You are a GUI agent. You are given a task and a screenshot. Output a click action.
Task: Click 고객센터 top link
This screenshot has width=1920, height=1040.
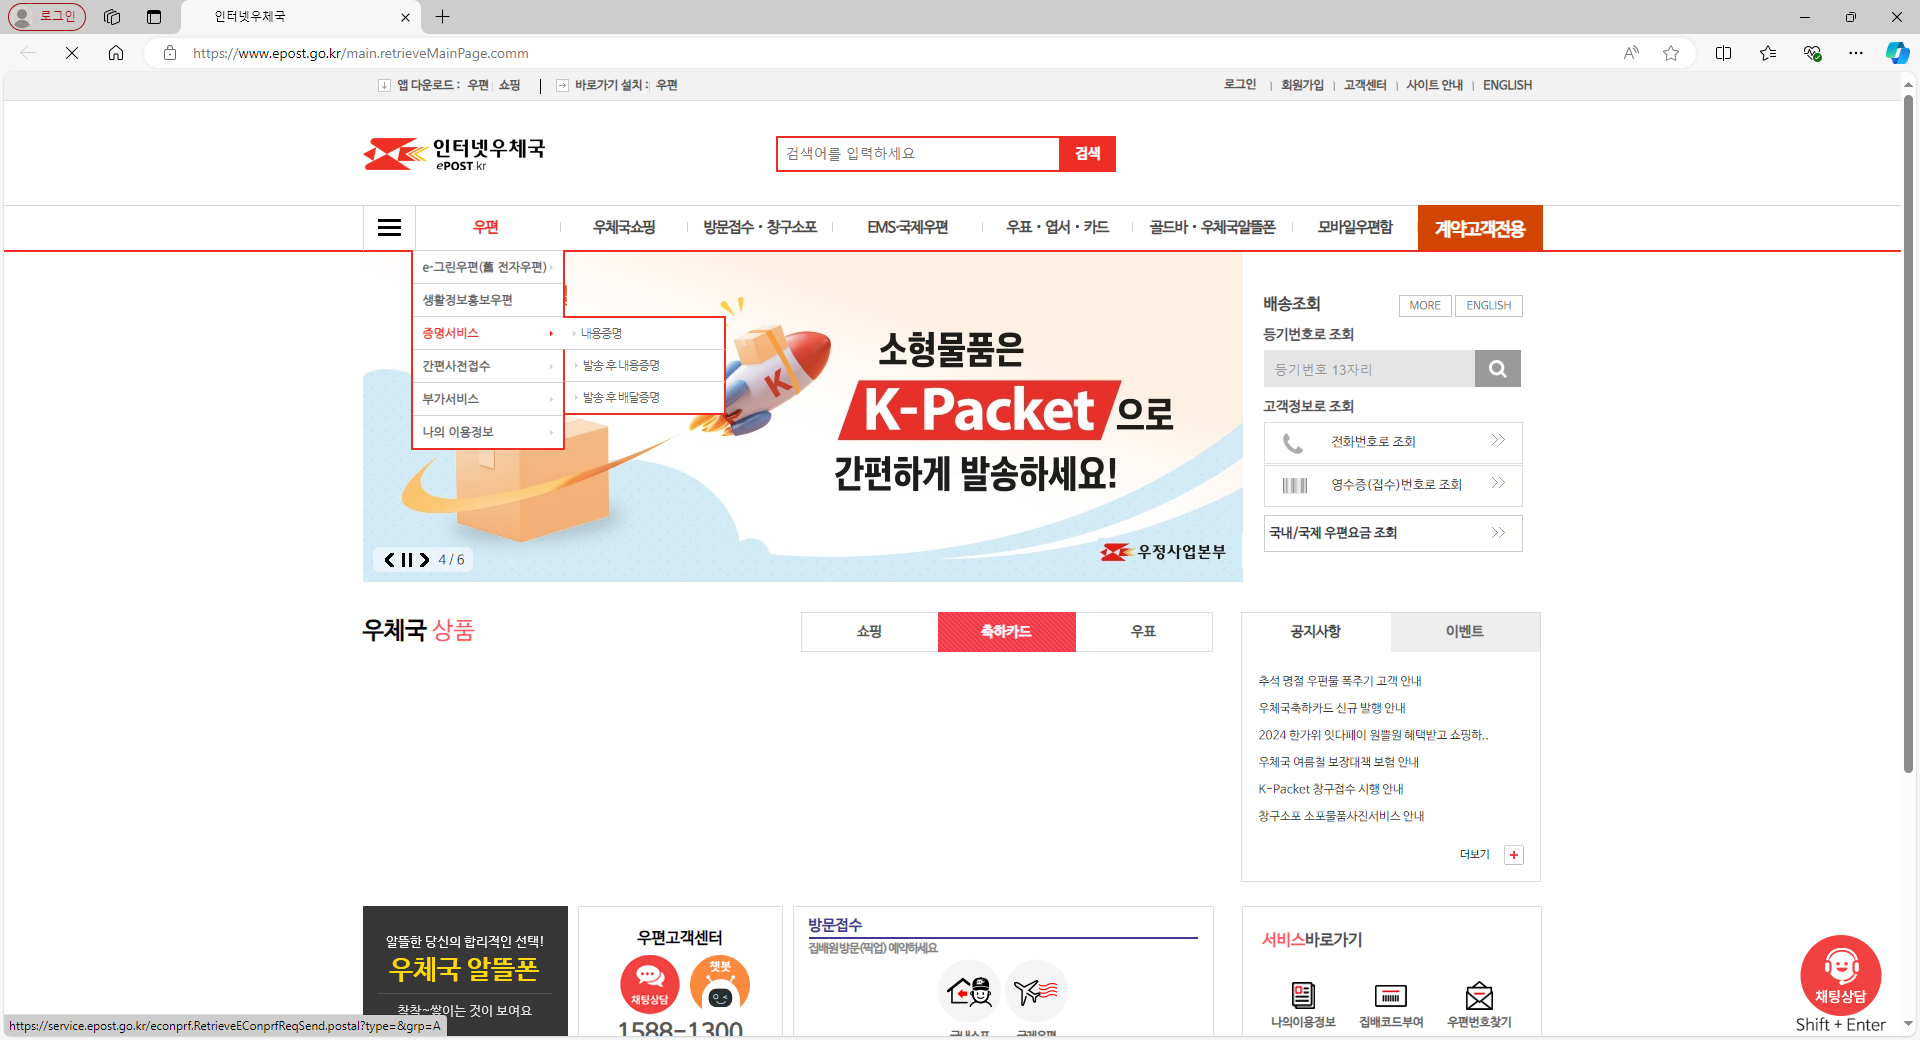coord(1365,86)
